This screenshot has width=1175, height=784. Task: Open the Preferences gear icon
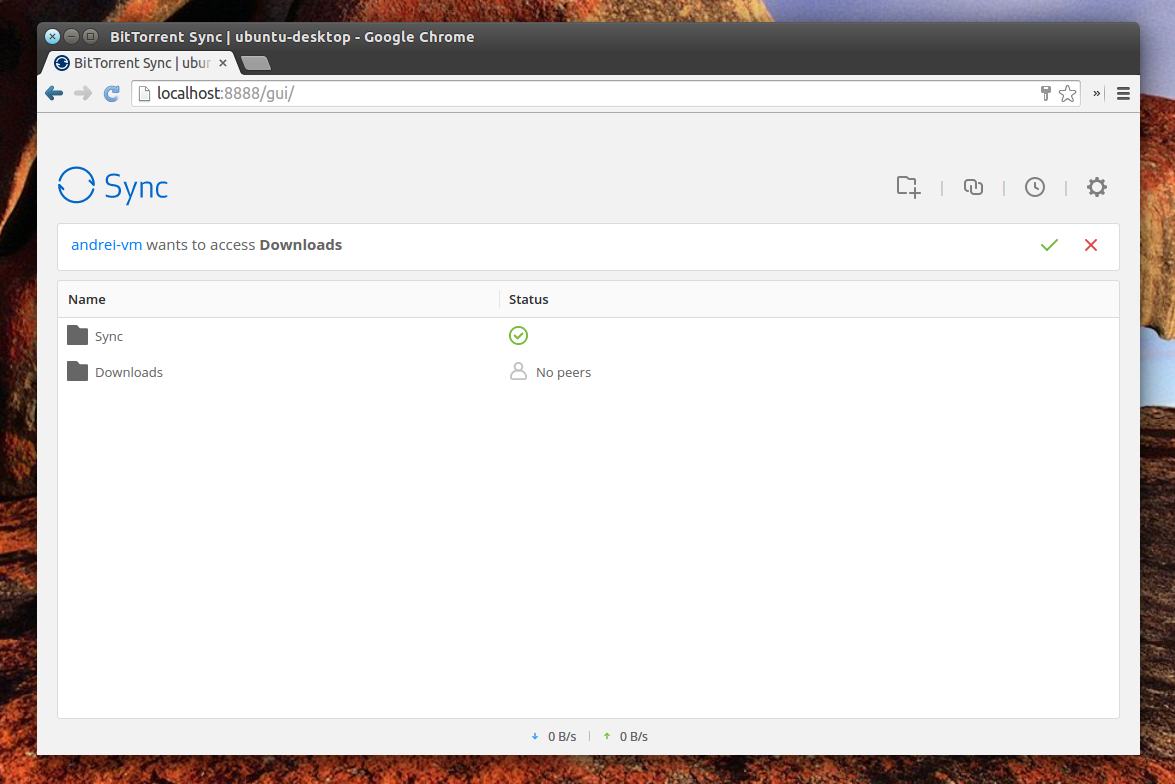click(x=1097, y=187)
